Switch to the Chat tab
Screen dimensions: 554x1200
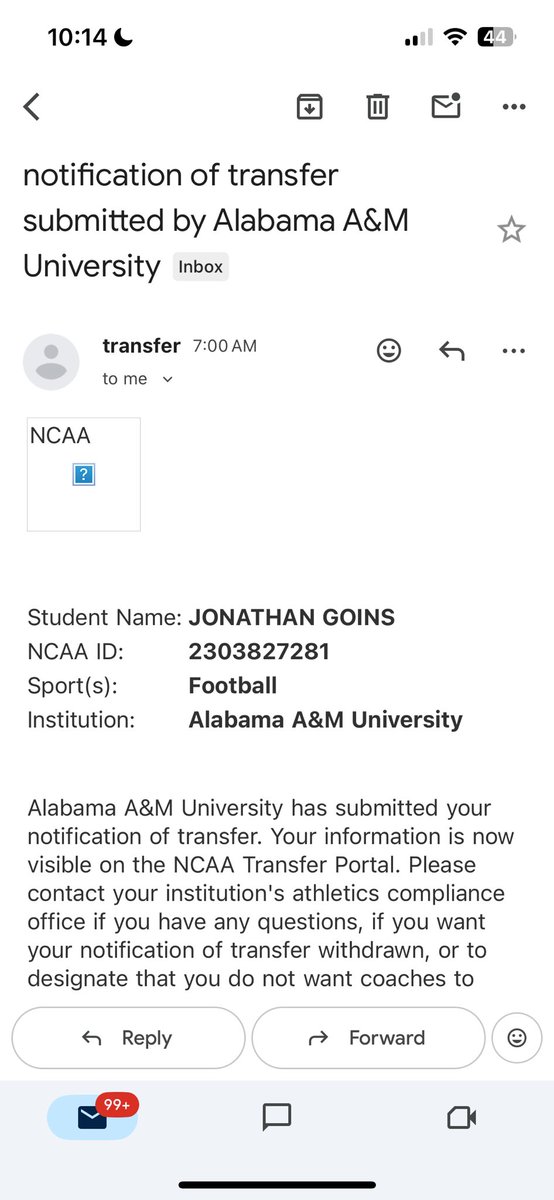(276, 1117)
